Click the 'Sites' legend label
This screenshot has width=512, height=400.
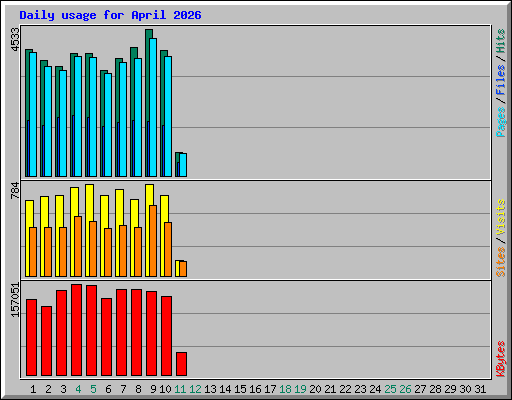point(500,262)
